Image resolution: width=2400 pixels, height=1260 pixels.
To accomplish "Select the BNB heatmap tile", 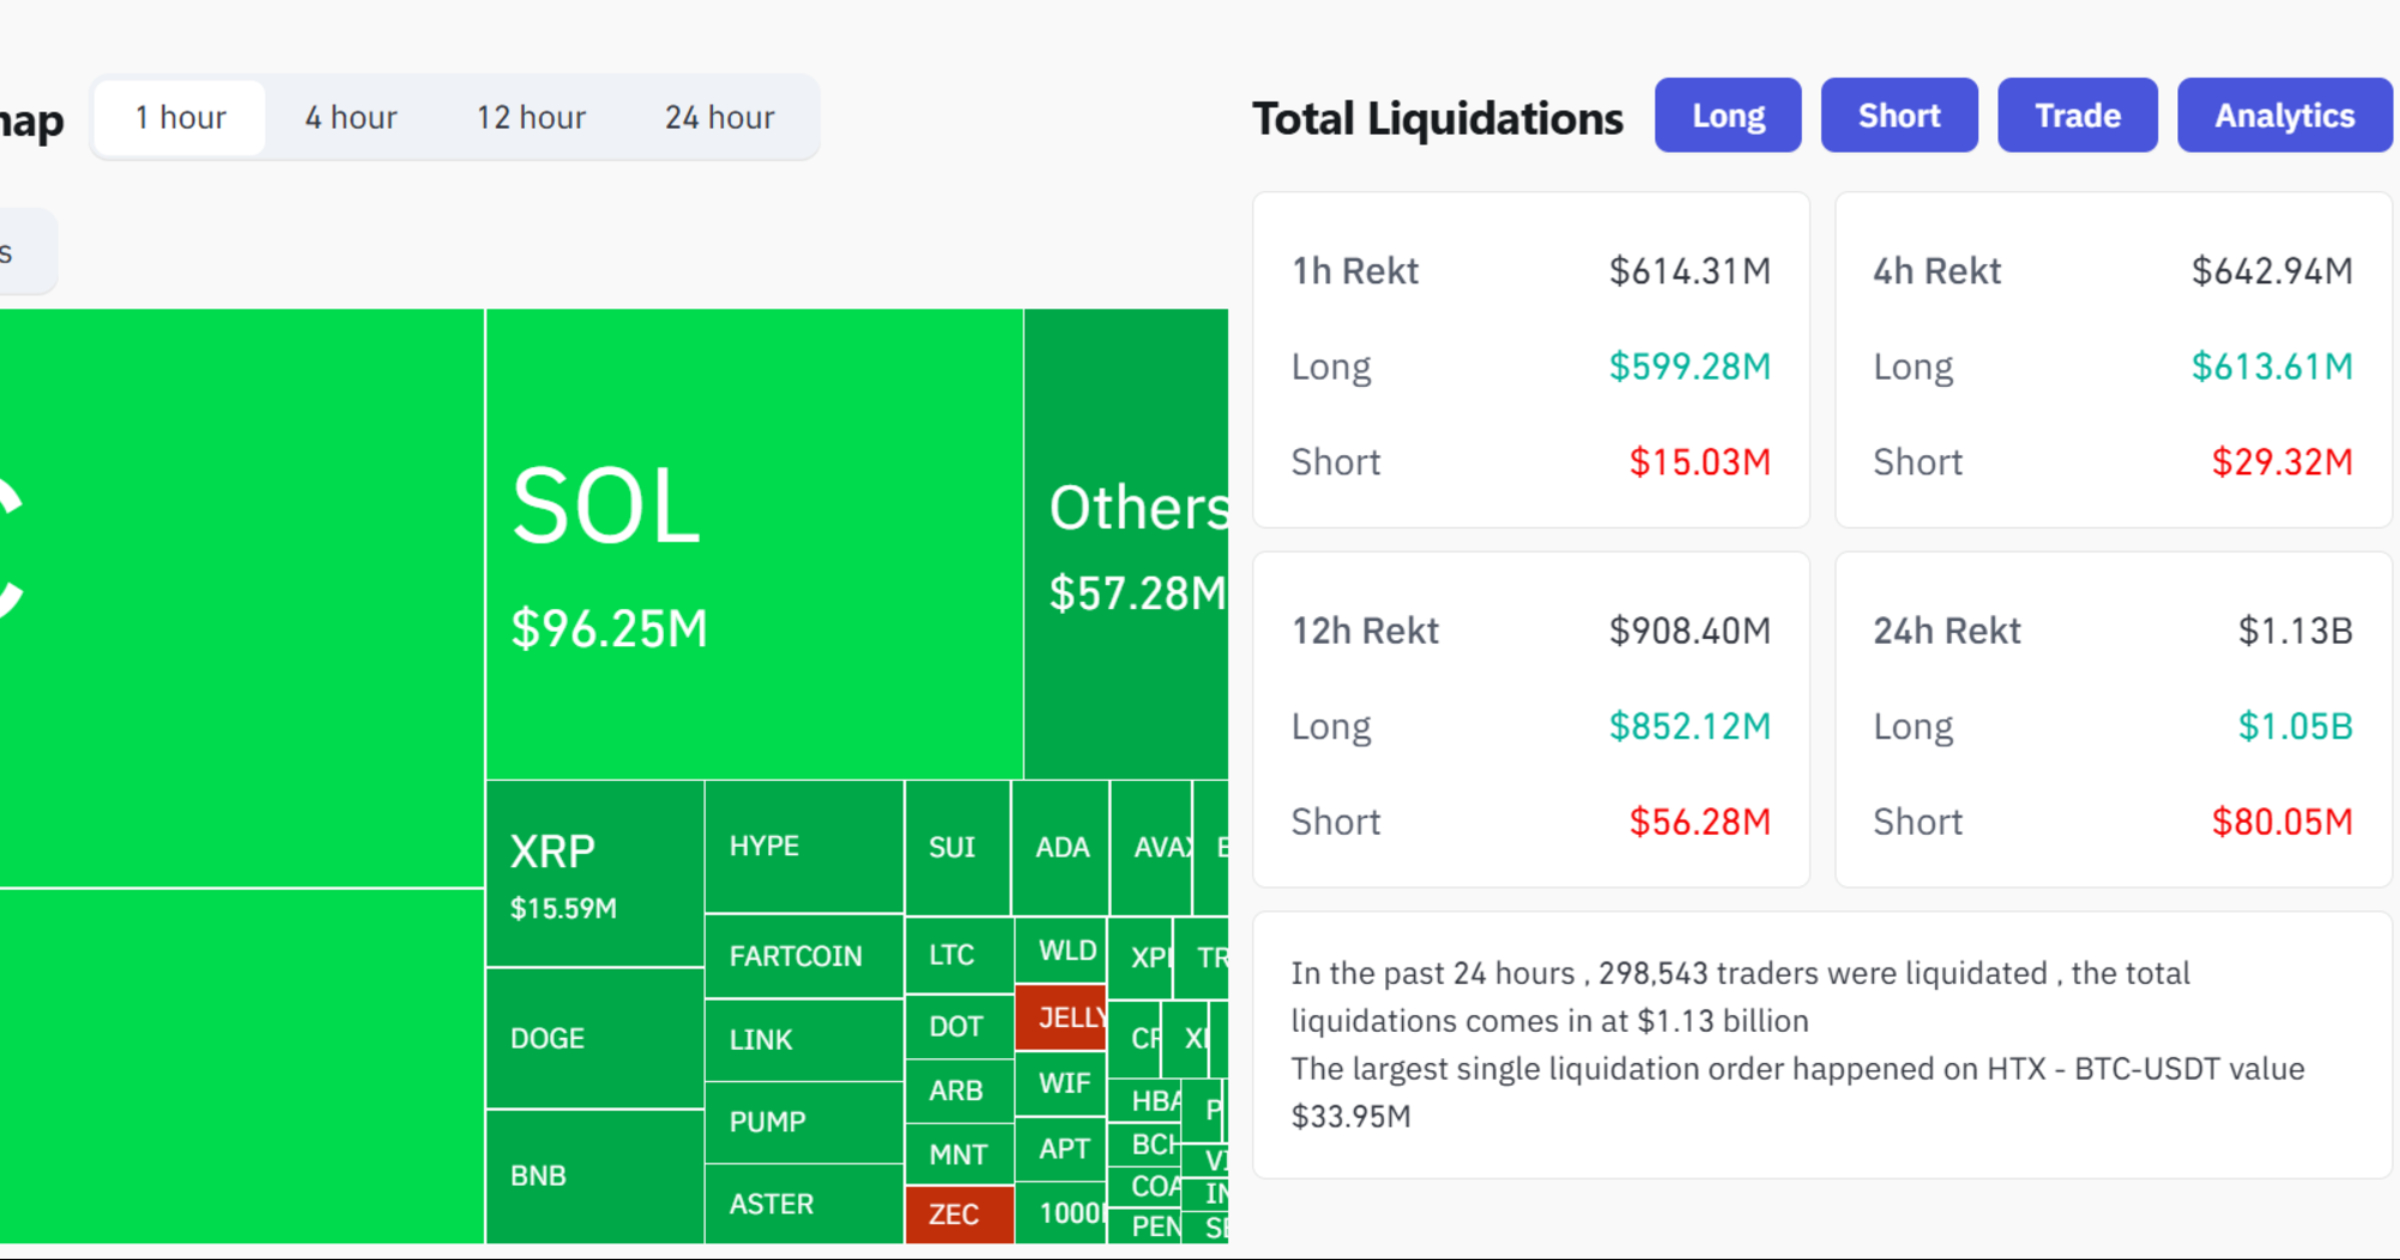I will [595, 1176].
